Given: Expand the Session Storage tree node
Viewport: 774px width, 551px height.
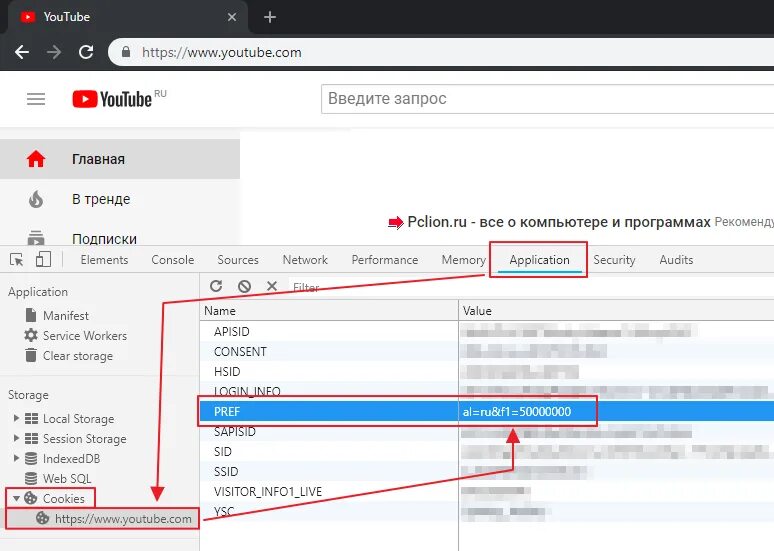Looking at the screenshot, I should click(16, 438).
